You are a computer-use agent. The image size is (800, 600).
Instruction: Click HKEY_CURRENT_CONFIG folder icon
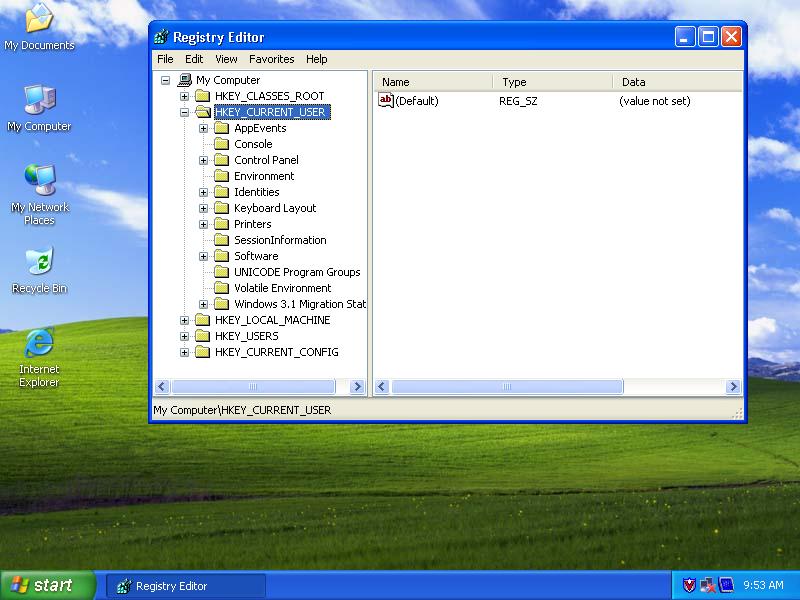[203, 352]
